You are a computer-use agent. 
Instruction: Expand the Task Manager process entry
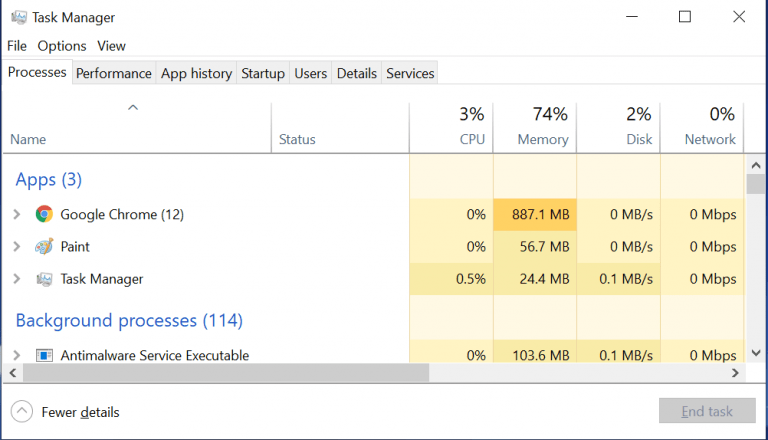(17, 279)
